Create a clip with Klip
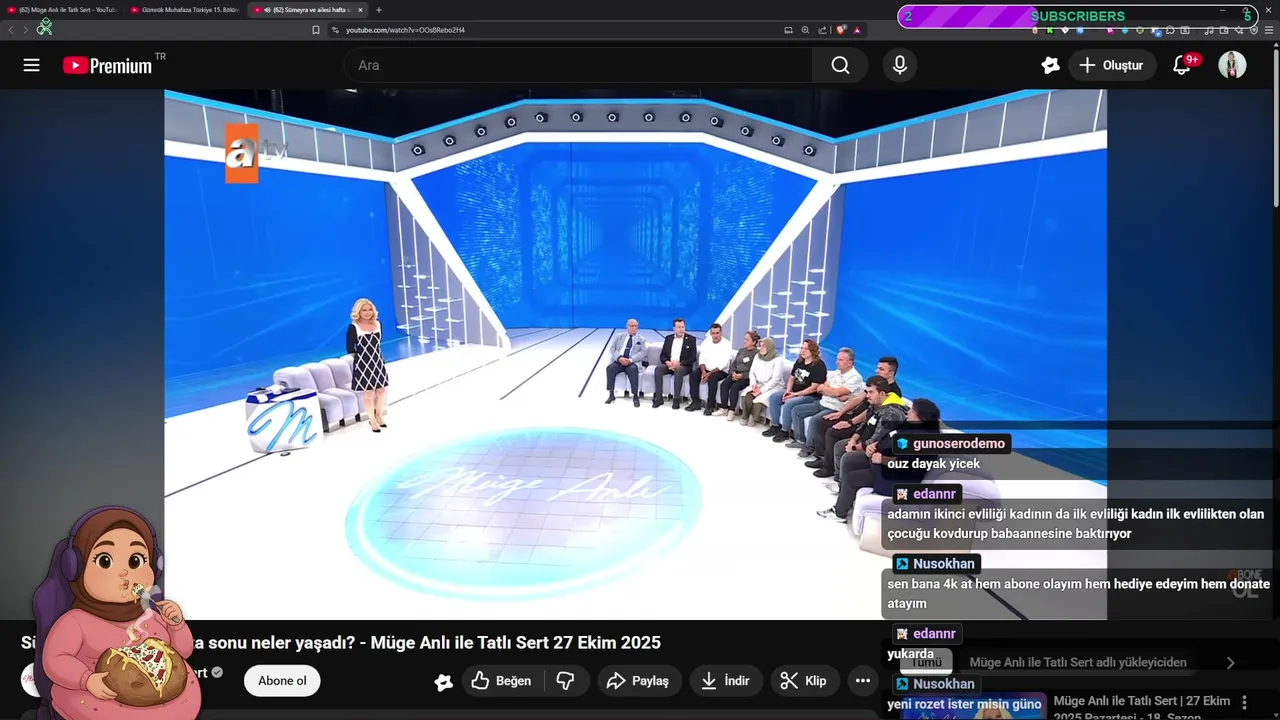 [805, 681]
